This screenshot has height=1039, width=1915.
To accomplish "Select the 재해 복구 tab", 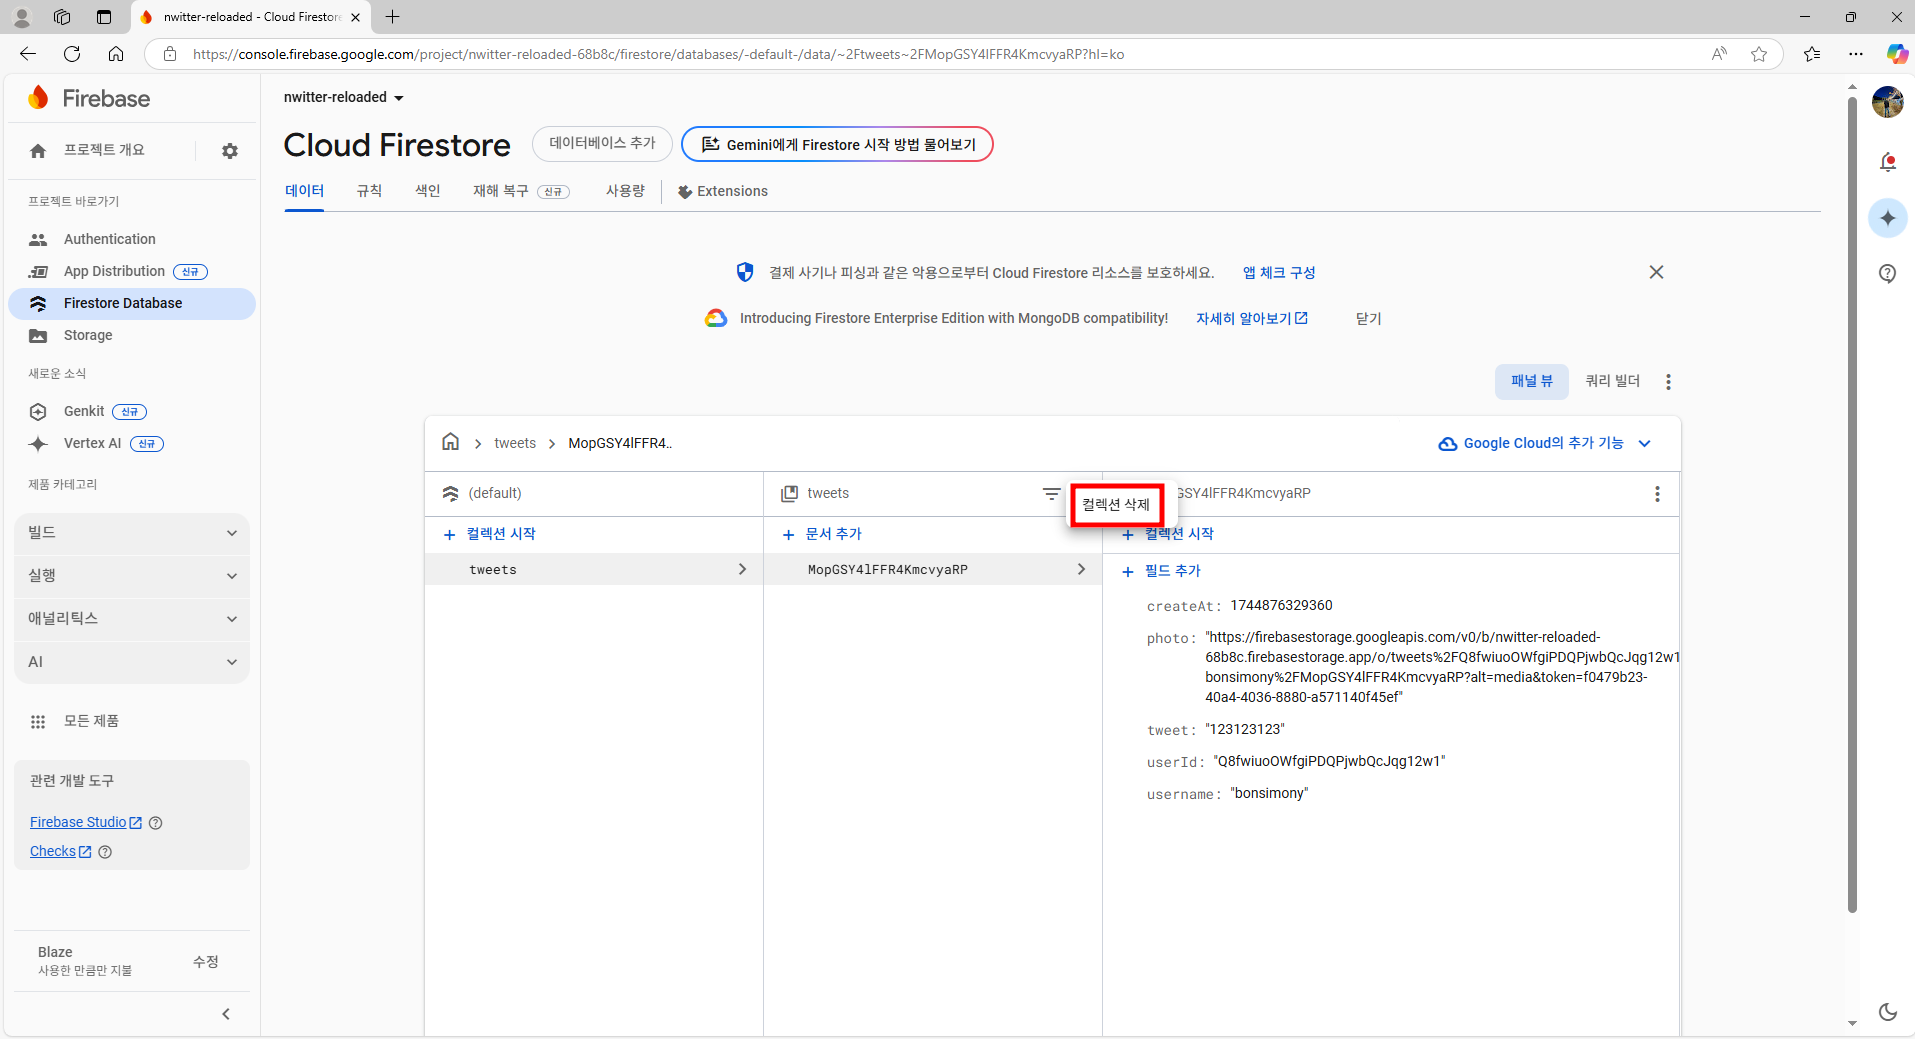I will tap(521, 191).
